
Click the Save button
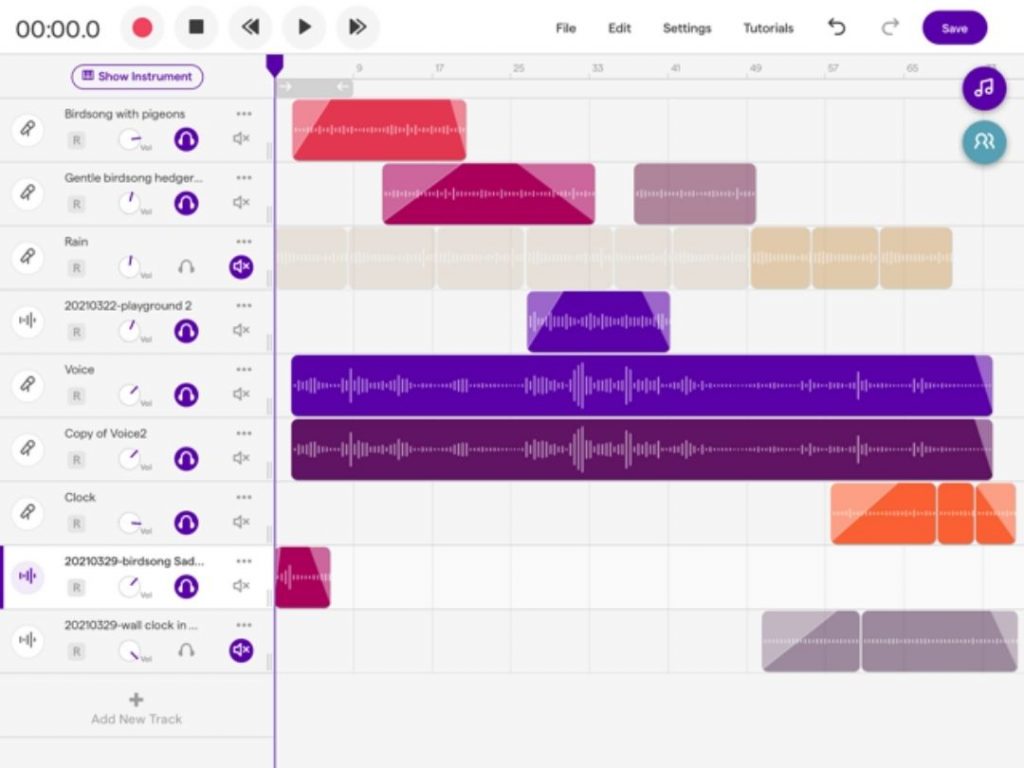tap(954, 28)
